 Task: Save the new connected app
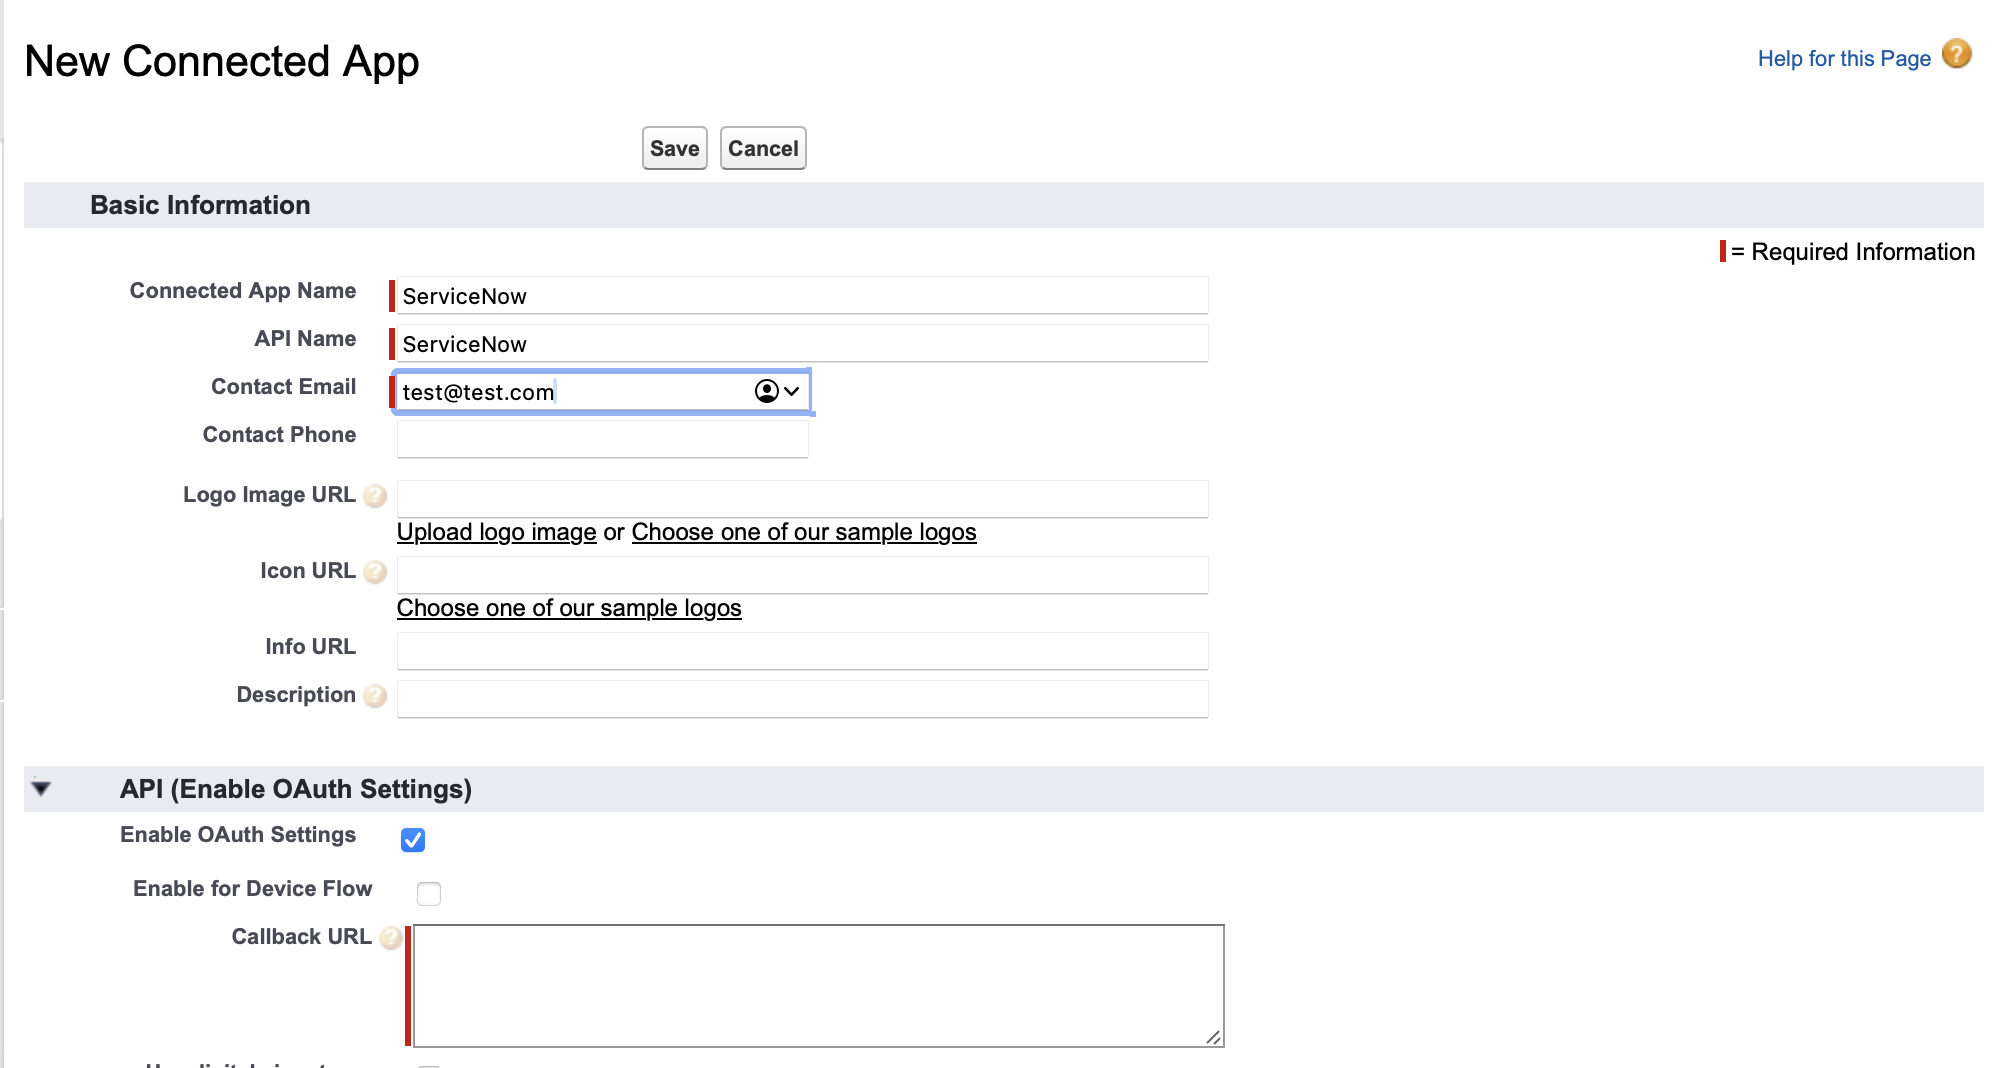pyautogui.click(x=674, y=148)
